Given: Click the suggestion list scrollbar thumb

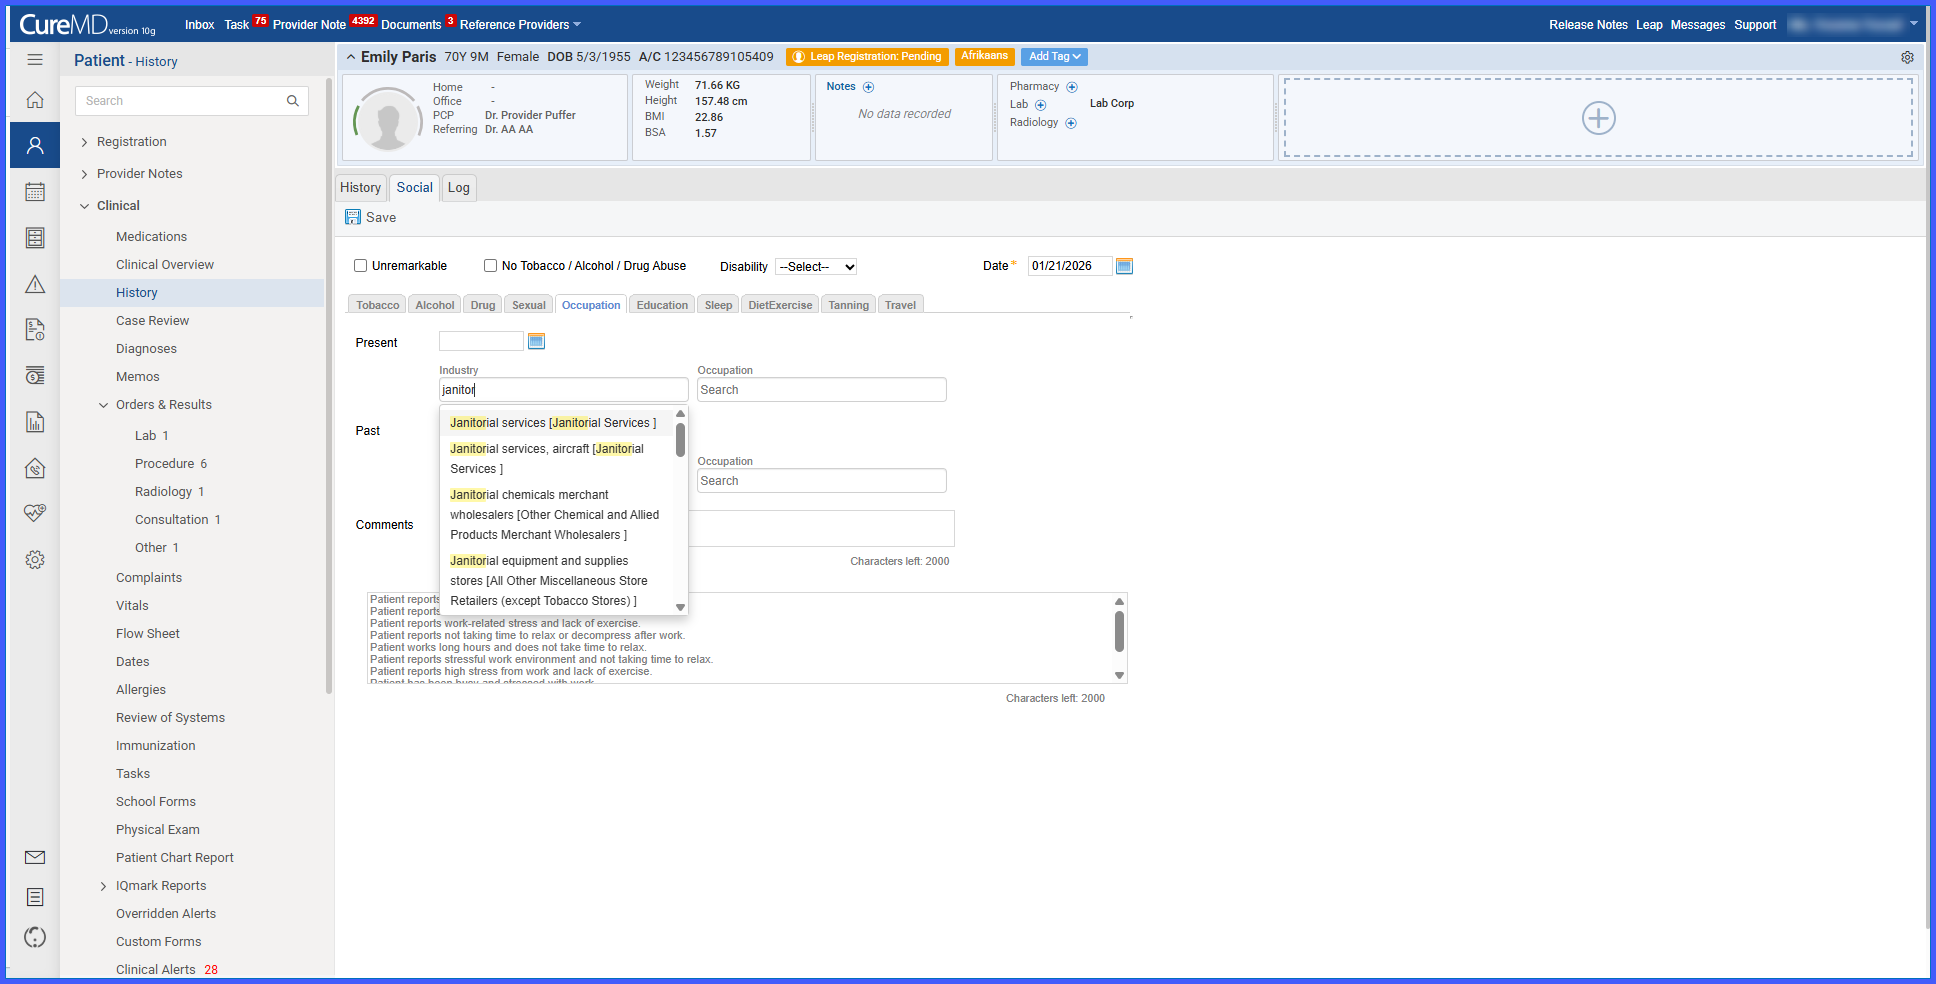Looking at the screenshot, I should (x=680, y=440).
